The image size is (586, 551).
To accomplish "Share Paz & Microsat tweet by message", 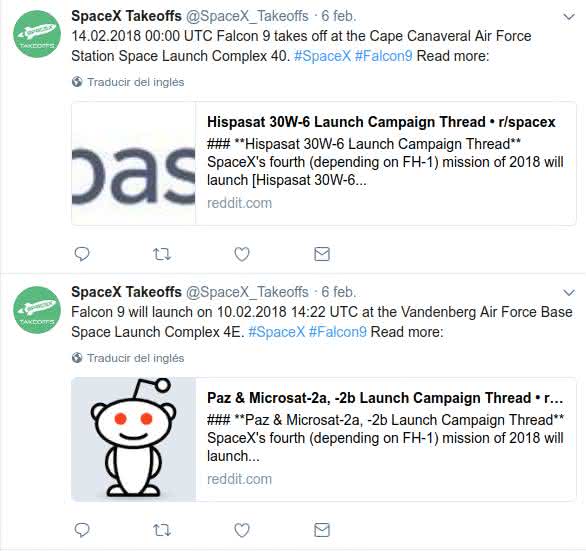I will [322, 530].
